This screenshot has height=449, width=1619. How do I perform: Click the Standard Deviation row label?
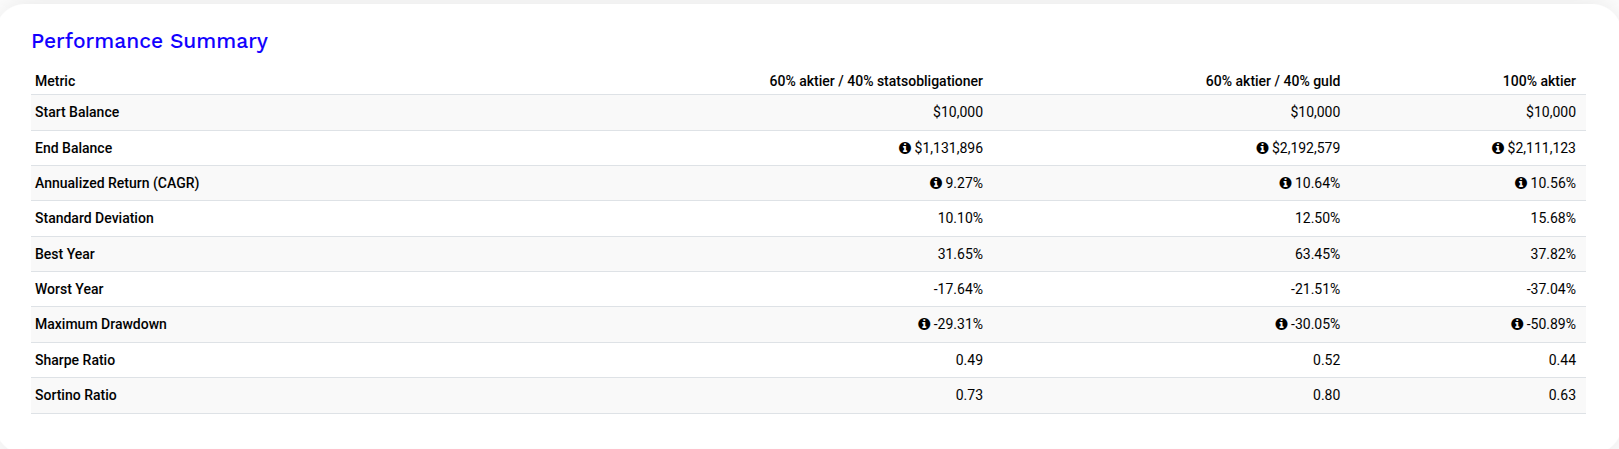94,218
